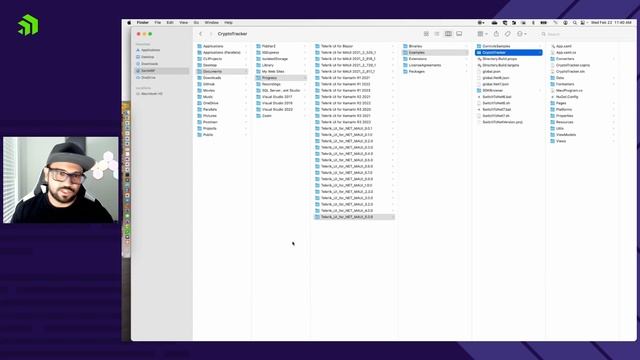Select Downloads in the Finder sidebar
The image size is (640, 360).
coord(147,64)
